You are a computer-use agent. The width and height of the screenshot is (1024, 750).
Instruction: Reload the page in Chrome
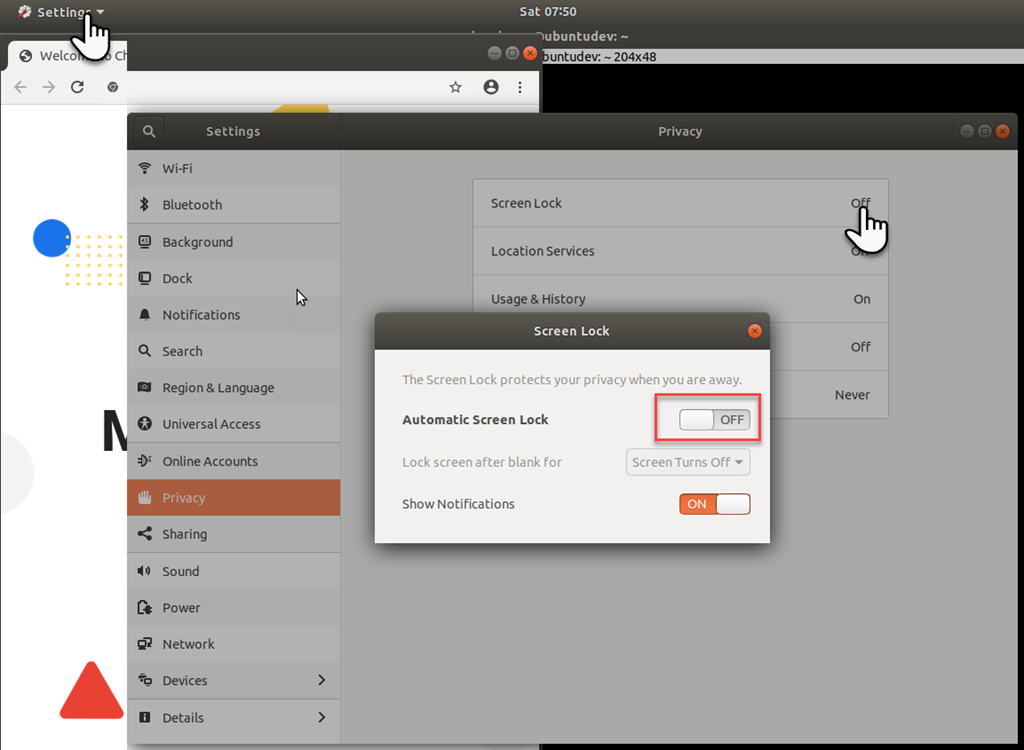(x=77, y=87)
